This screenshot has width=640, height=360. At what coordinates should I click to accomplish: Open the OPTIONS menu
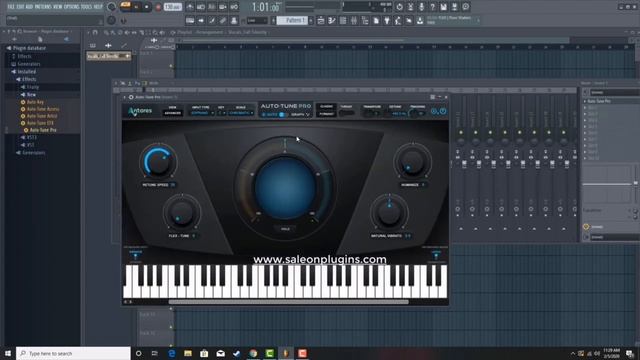[x=72, y=7]
